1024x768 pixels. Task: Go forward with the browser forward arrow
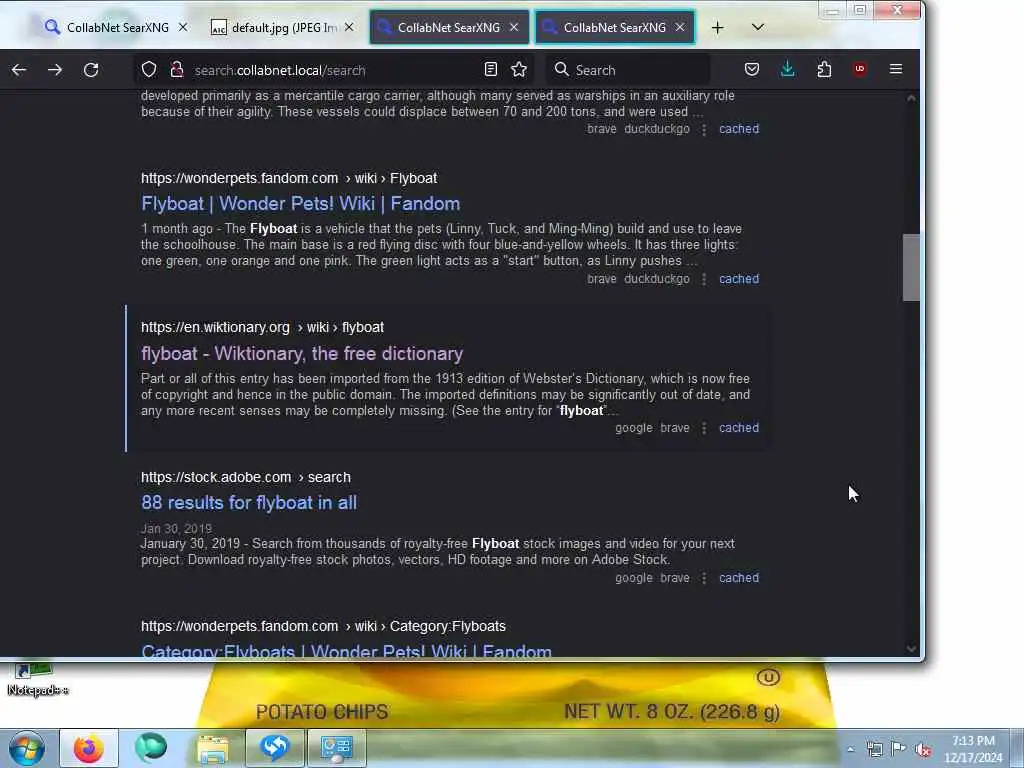55,70
